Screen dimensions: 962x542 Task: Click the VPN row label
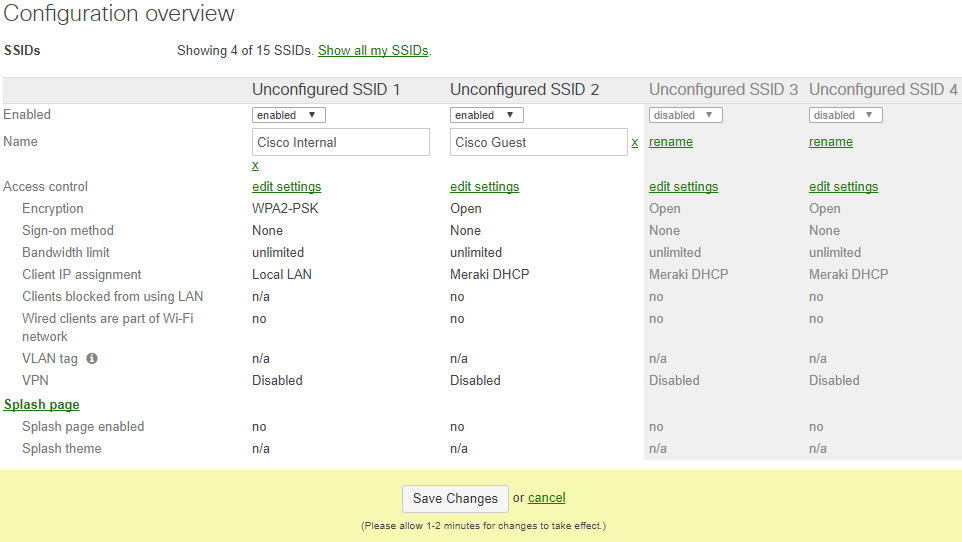pos(35,381)
